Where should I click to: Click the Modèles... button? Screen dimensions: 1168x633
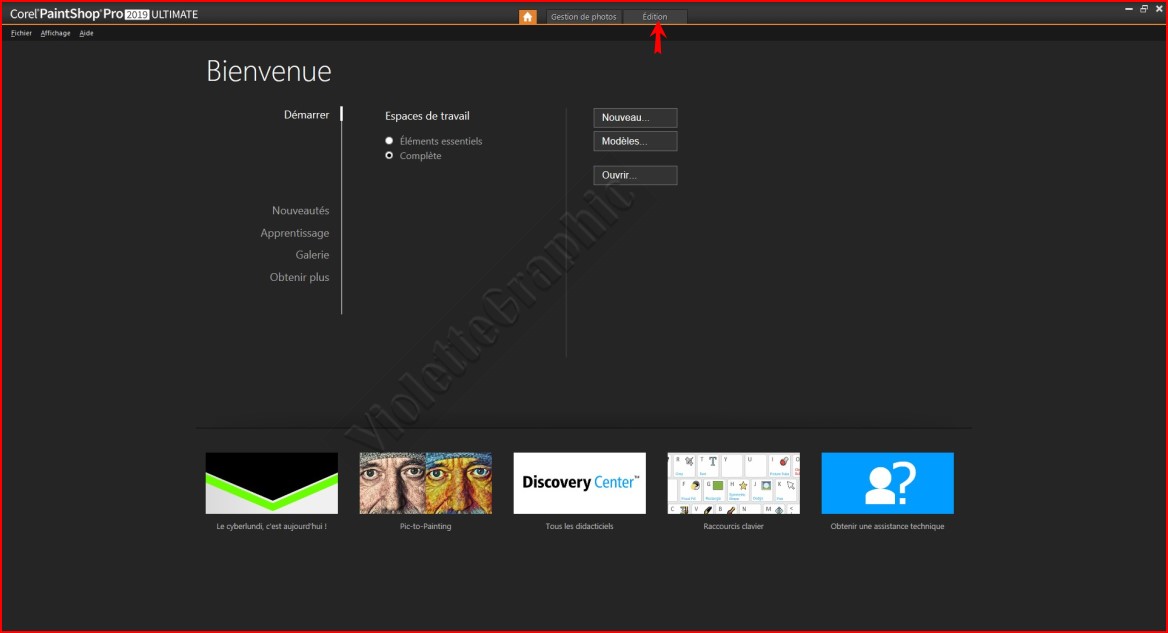[x=635, y=141]
